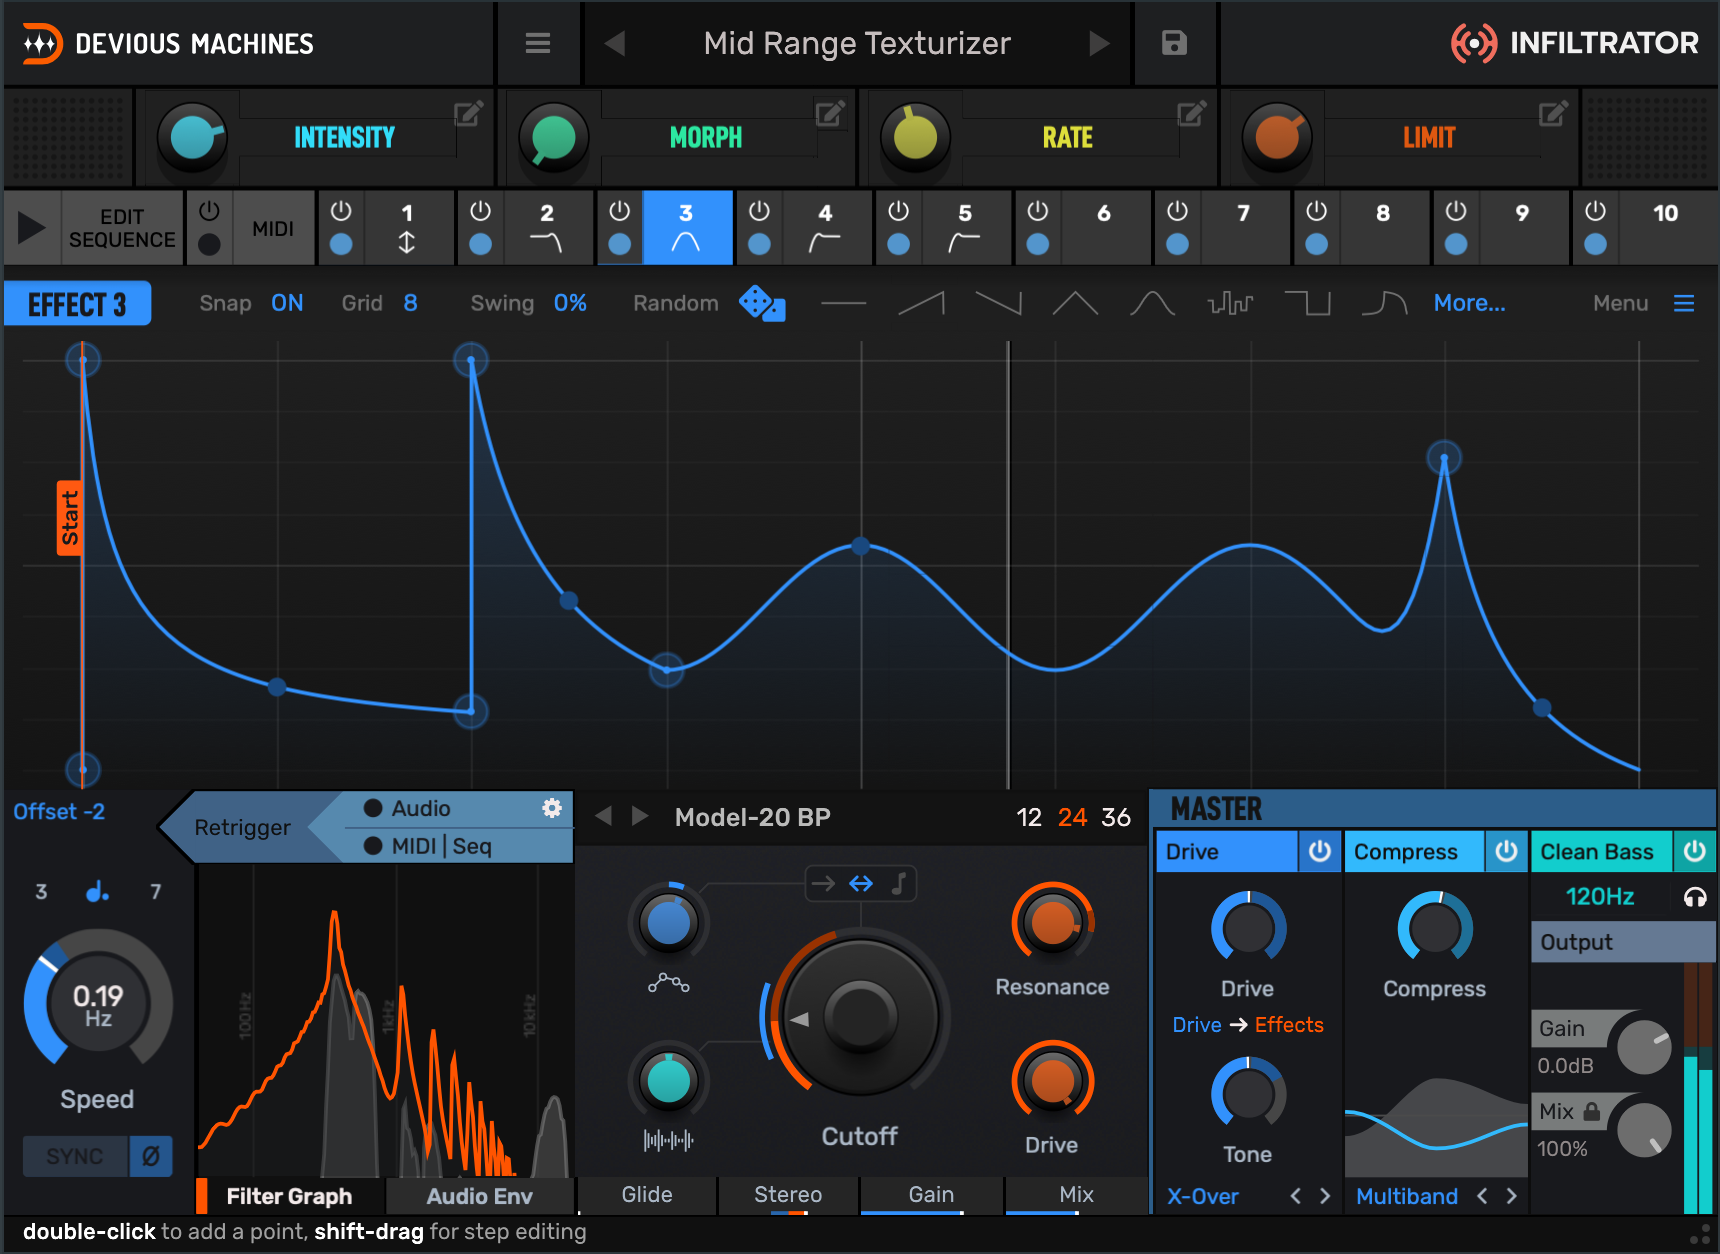Image resolution: width=1720 pixels, height=1254 pixels.
Task: Toggle power for effect slot 6
Action: coord(1038,211)
